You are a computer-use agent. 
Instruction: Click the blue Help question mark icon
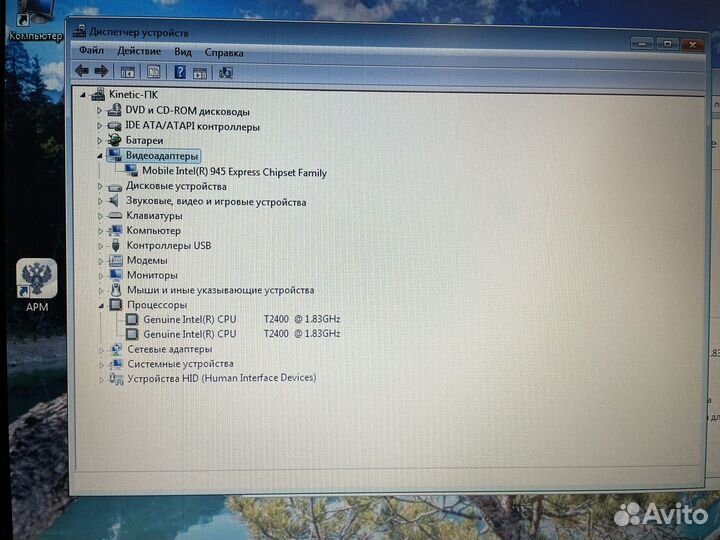[180, 72]
